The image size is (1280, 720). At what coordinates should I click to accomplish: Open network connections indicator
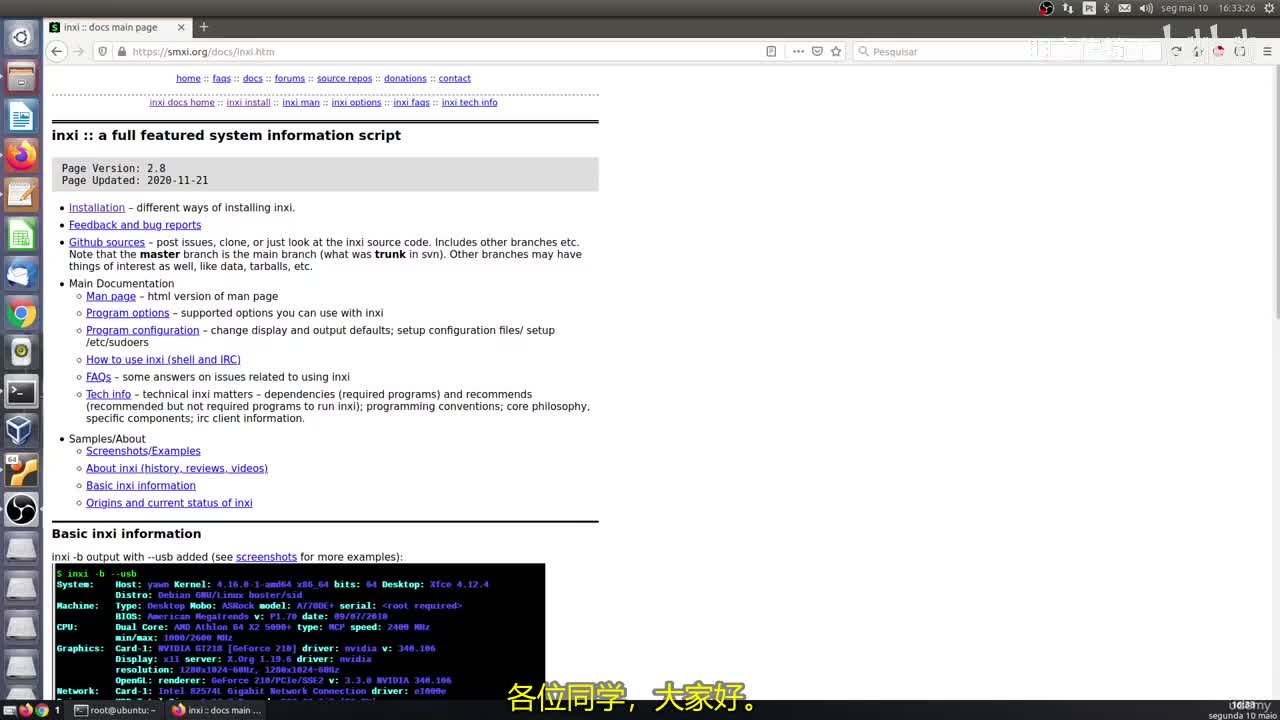pos(1068,8)
